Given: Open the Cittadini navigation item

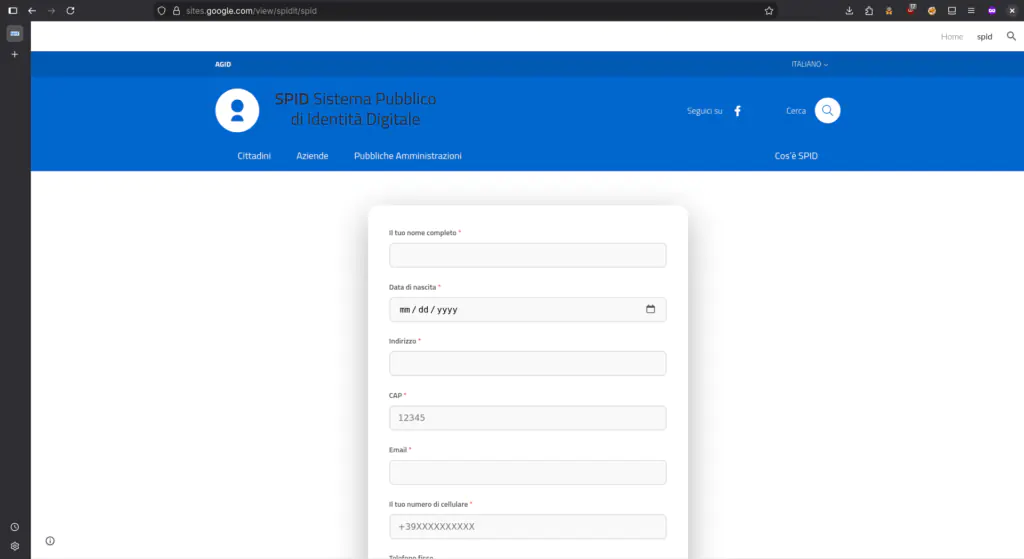Looking at the screenshot, I should point(254,156).
